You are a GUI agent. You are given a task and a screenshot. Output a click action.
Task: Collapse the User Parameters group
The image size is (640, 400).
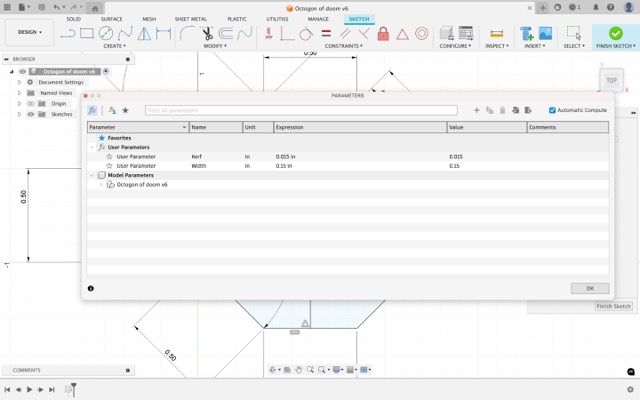[x=92, y=147]
